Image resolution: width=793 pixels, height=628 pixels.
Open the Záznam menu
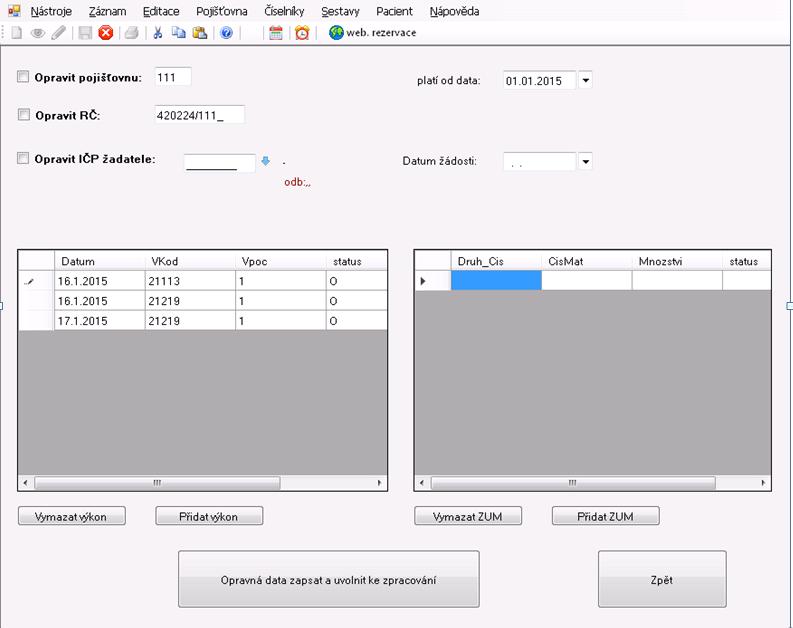tap(107, 11)
